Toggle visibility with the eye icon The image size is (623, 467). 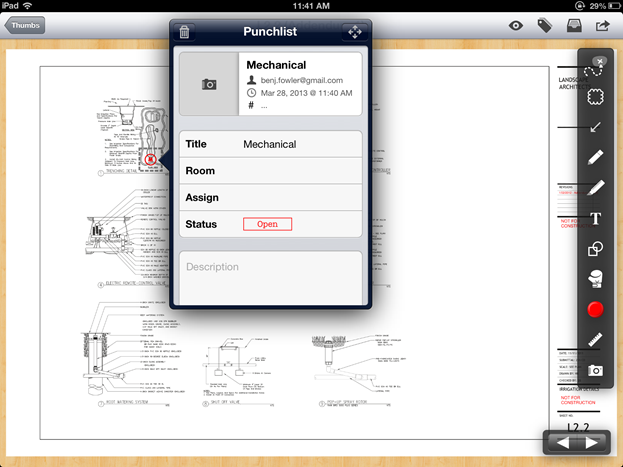click(x=516, y=26)
